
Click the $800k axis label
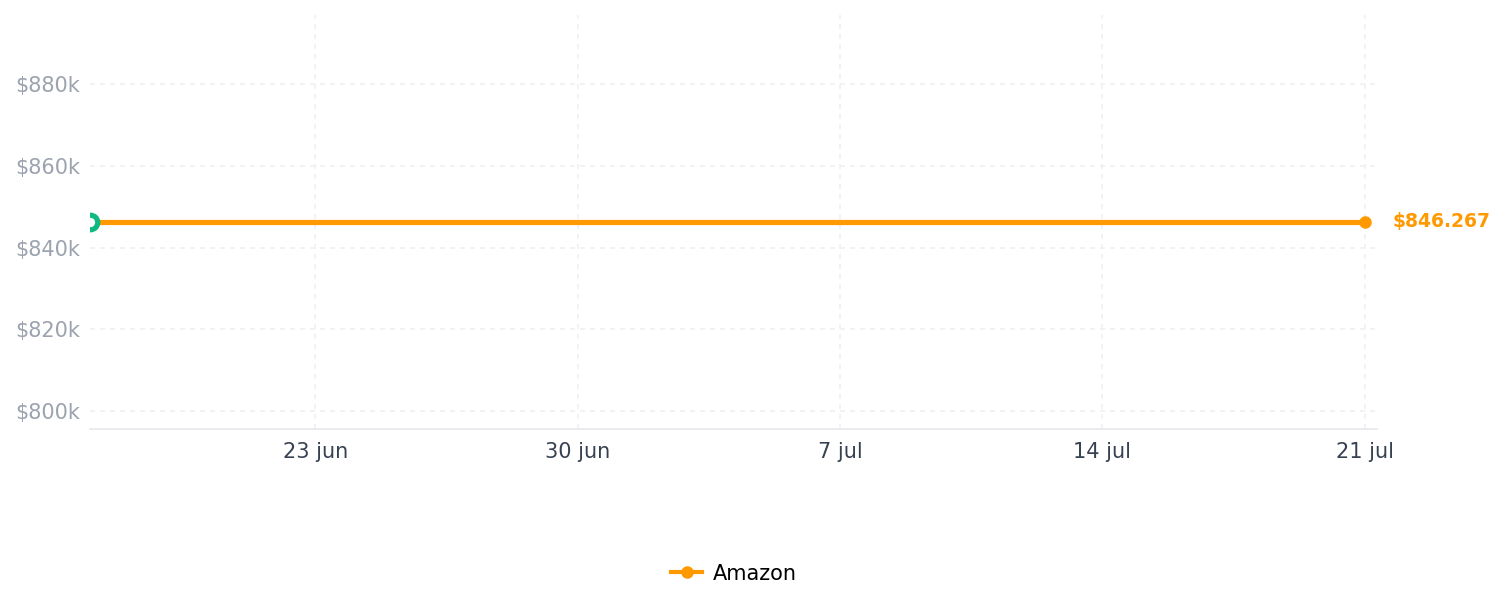tap(47, 412)
